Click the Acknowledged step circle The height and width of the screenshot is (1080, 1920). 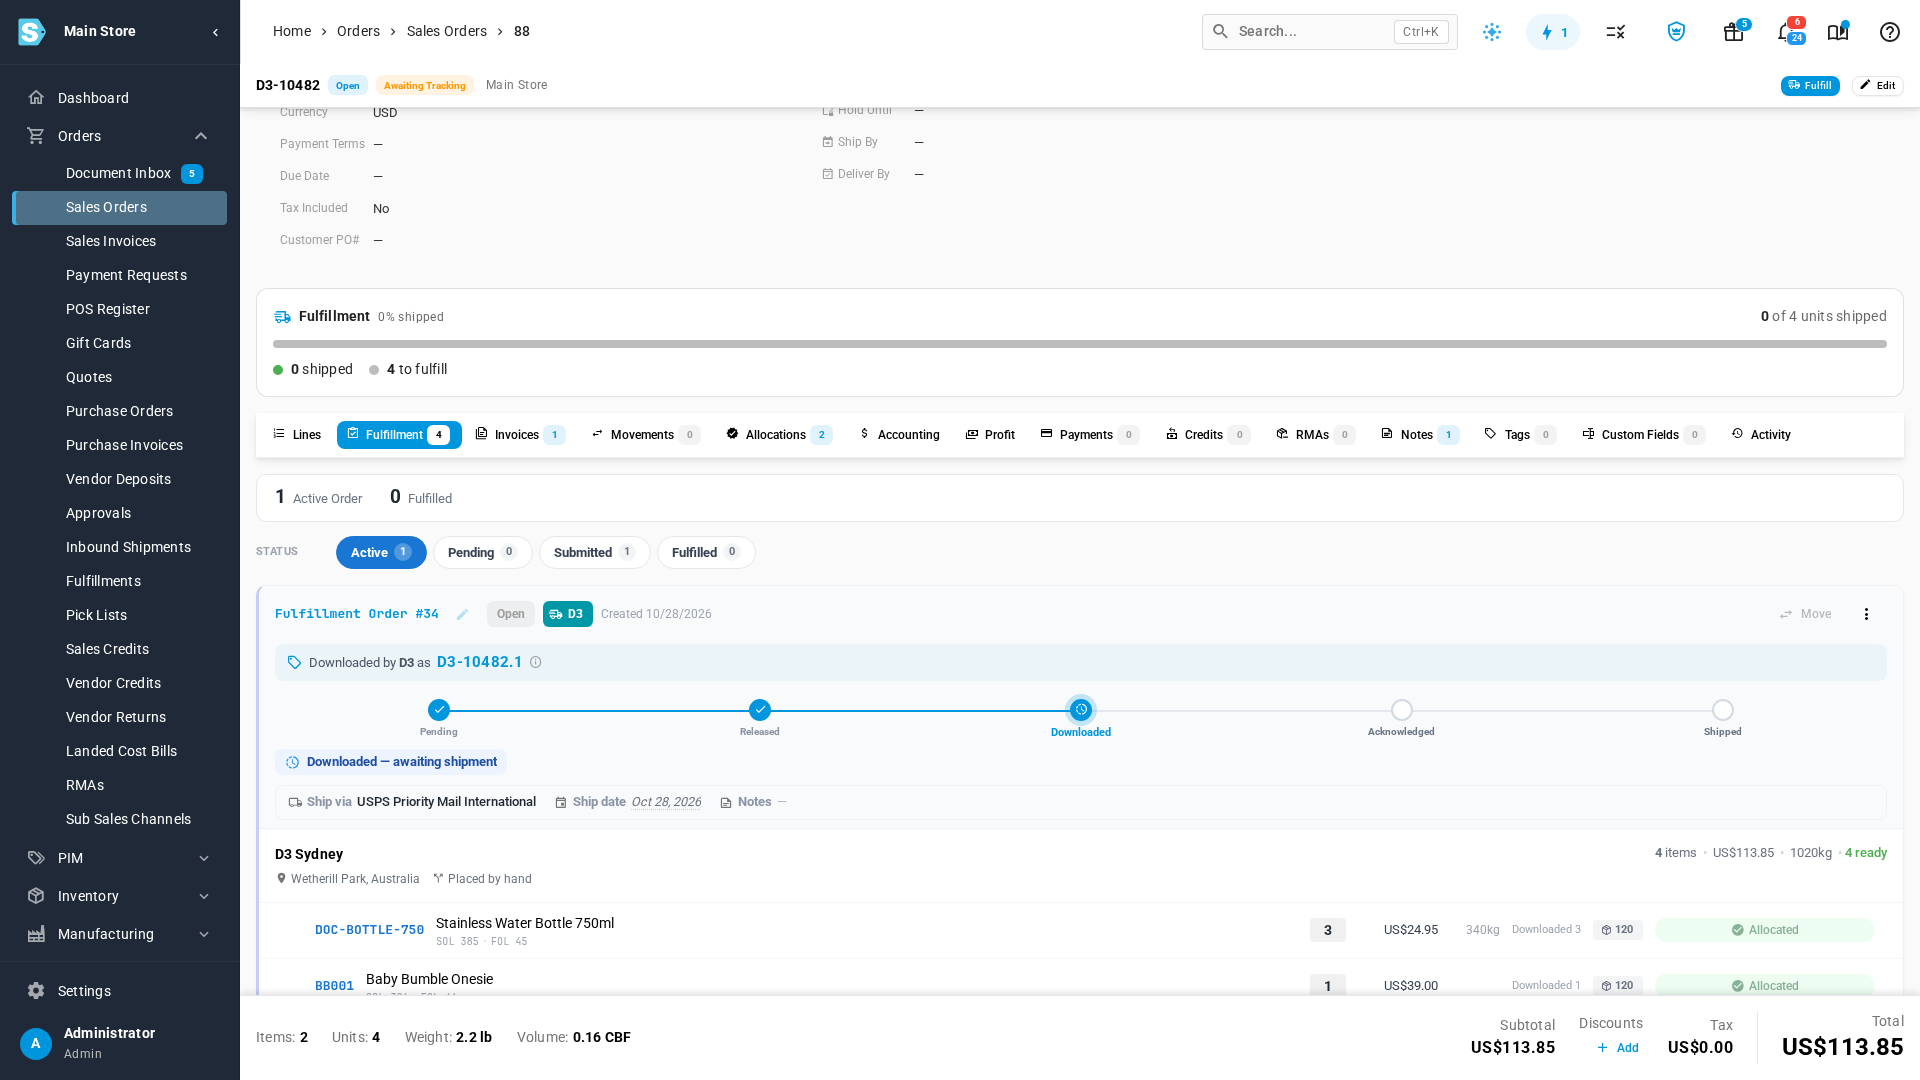coord(1402,710)
